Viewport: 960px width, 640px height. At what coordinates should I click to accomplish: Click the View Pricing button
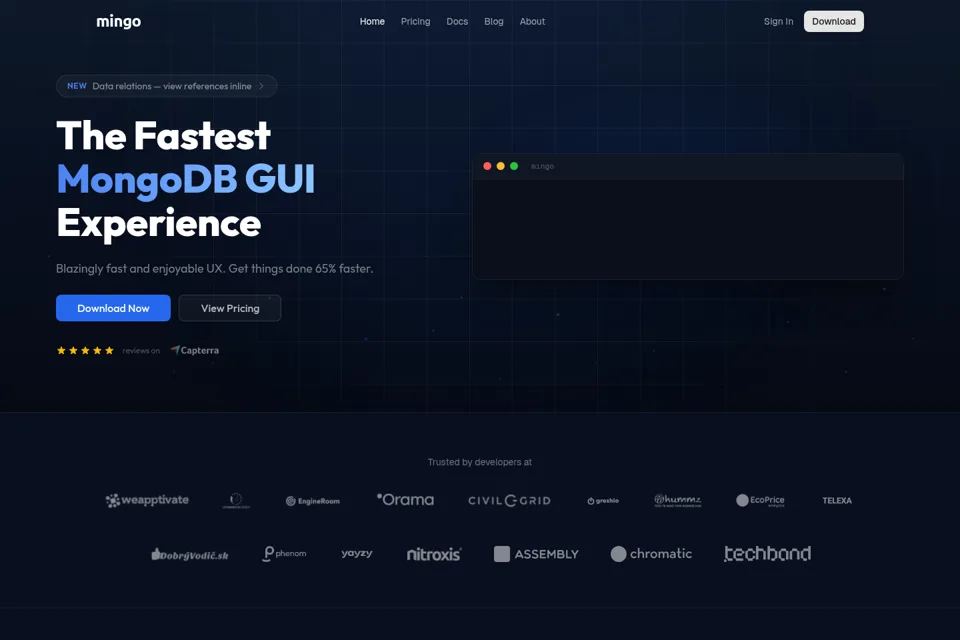[x=230, y=308]
